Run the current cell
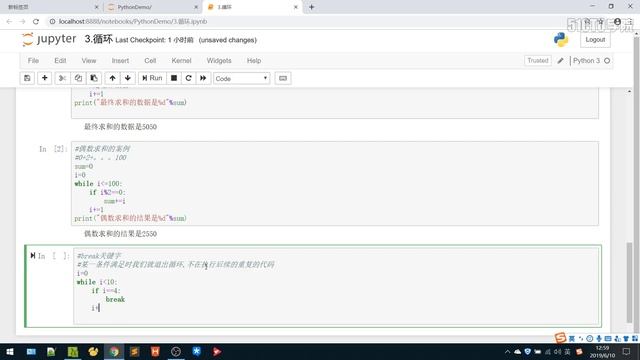This screenshot has height=360, width=640. pyautogui.click(x=152, y=78)
